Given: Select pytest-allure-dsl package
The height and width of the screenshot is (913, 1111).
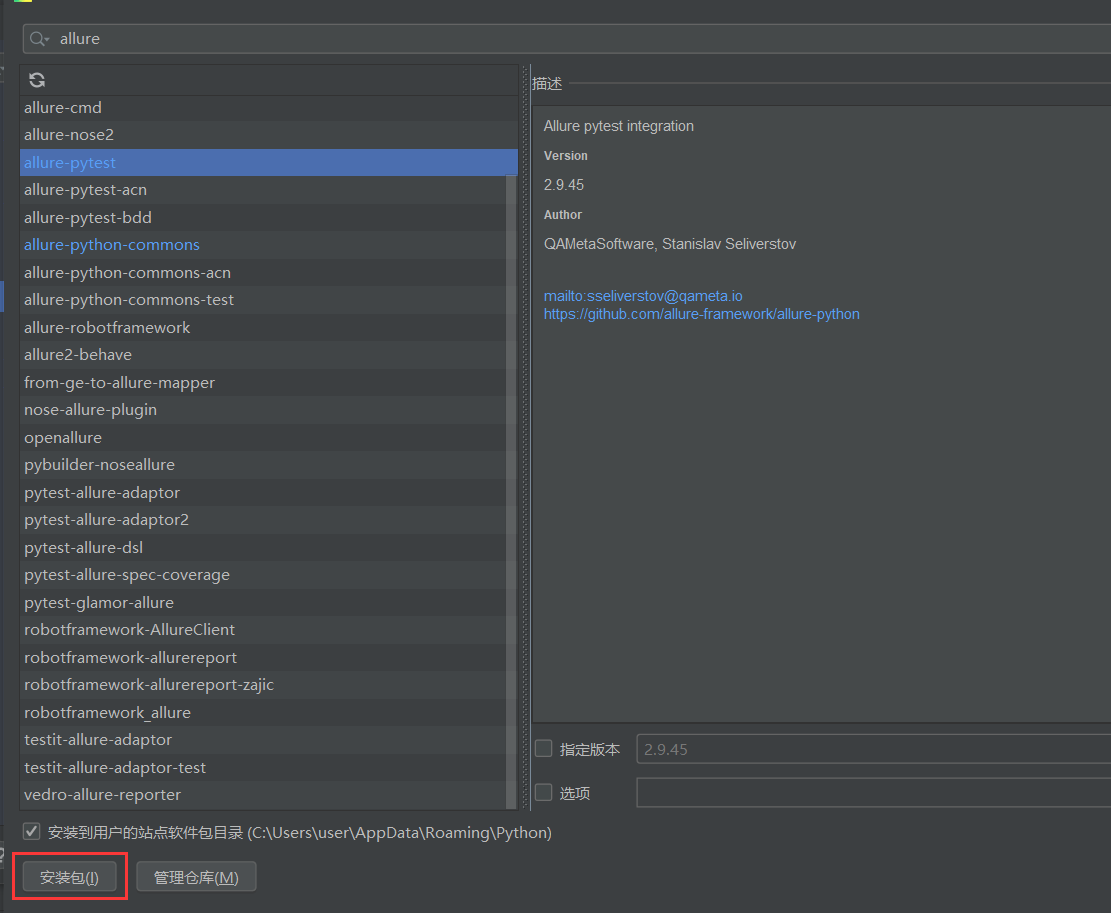Looking at the screenshot, I should click(x=264, y=548).
